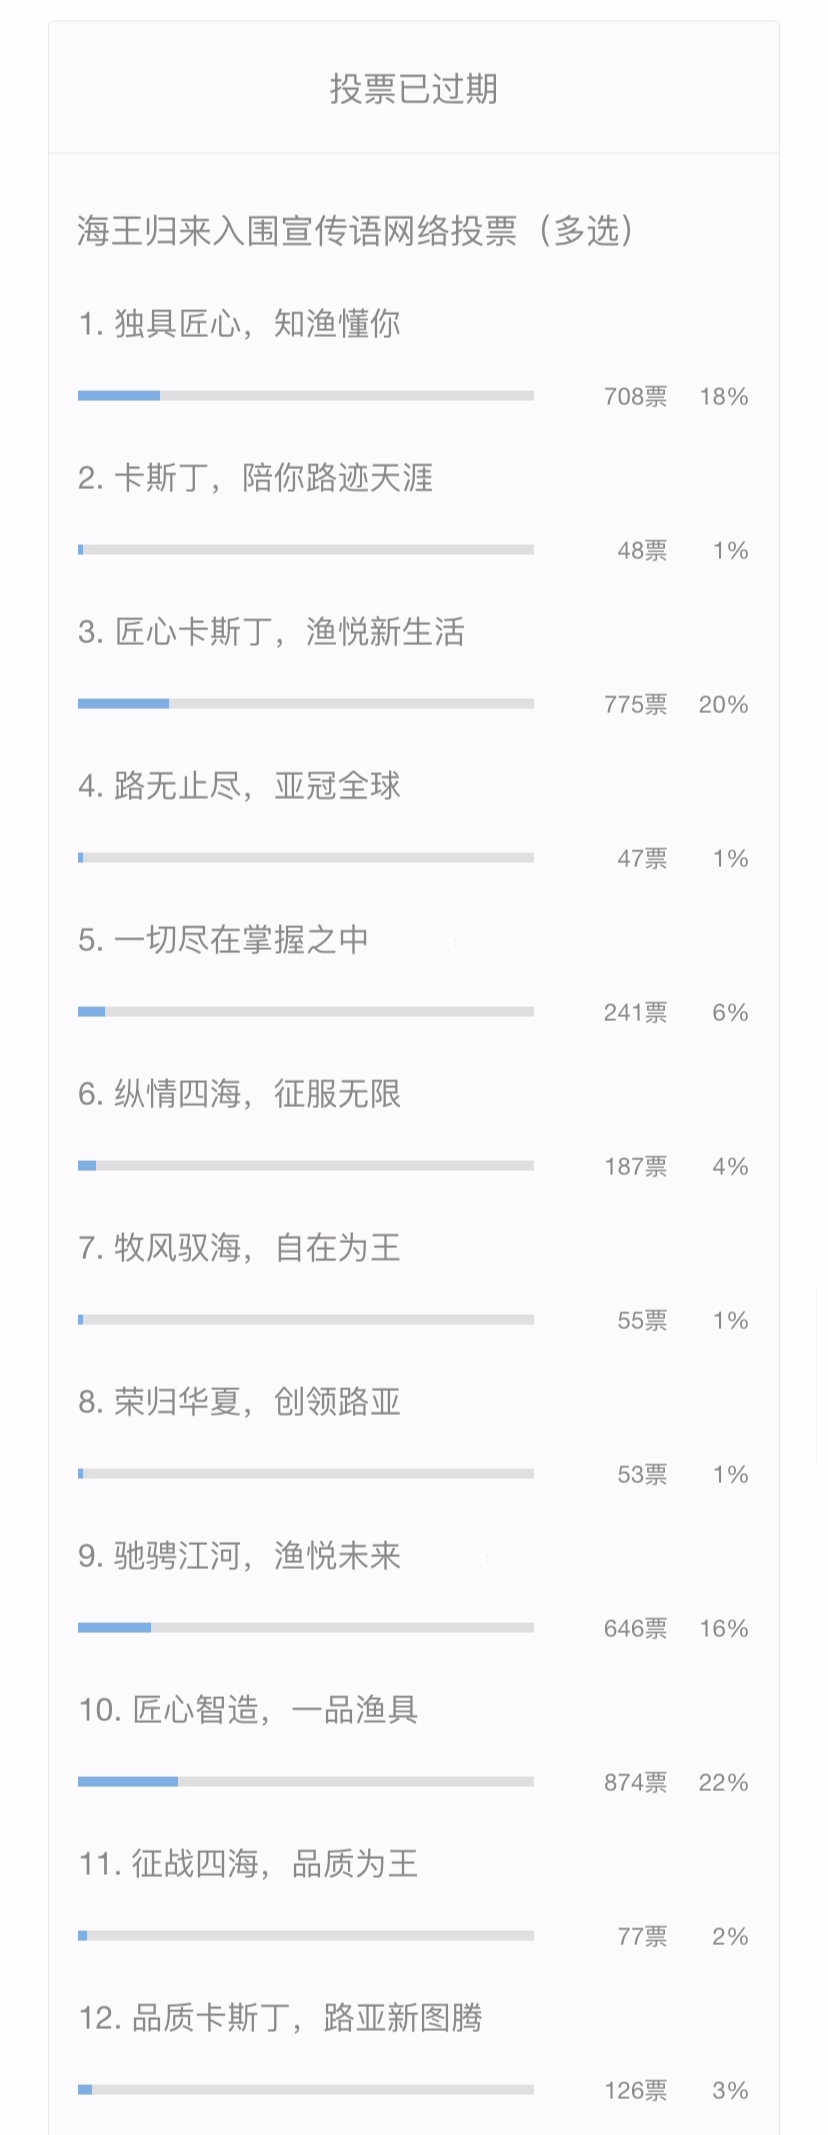The width and height of the screenshot is (828, 2135).
Task: Select option 7 牧风驭海，自在为王
Action: (x=240, y=1248)
